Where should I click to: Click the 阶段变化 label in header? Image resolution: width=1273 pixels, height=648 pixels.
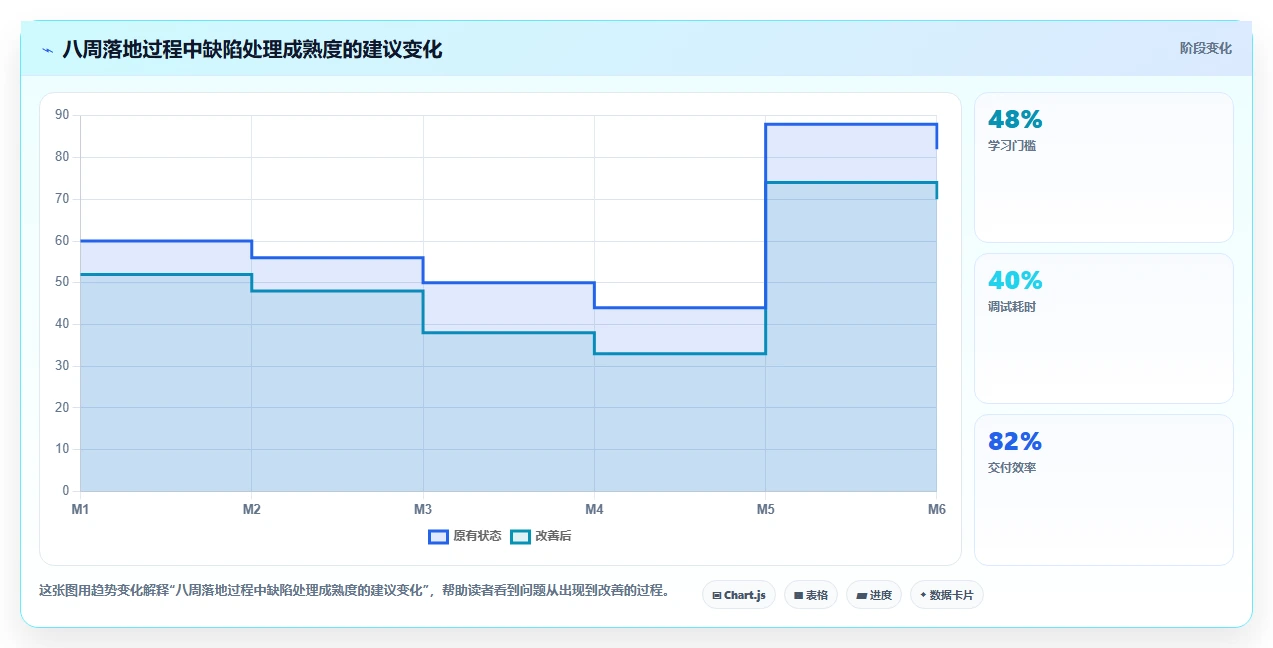point(1206,48)
